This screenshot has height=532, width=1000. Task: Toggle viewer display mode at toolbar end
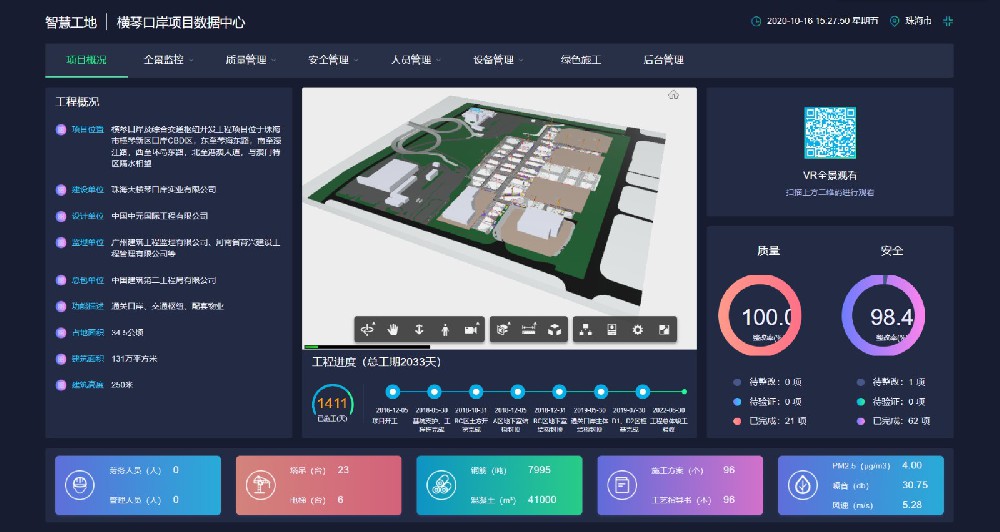(662, 329)
